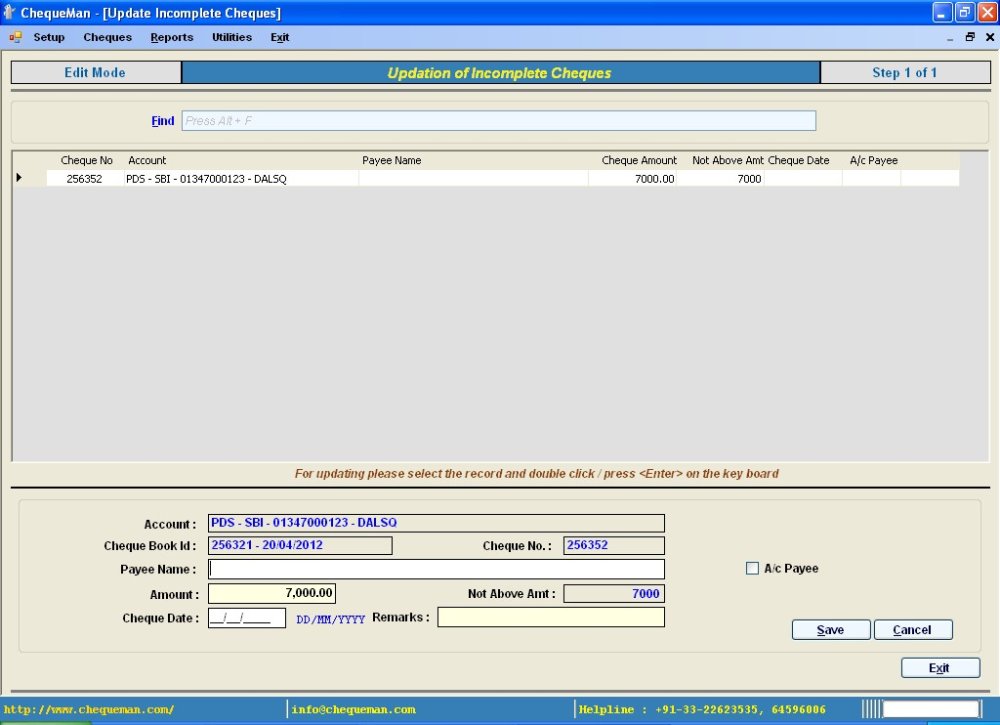Open the Utilities menu
The image size is (1000, 725).
pyautogui.click(x=231, y=37)
